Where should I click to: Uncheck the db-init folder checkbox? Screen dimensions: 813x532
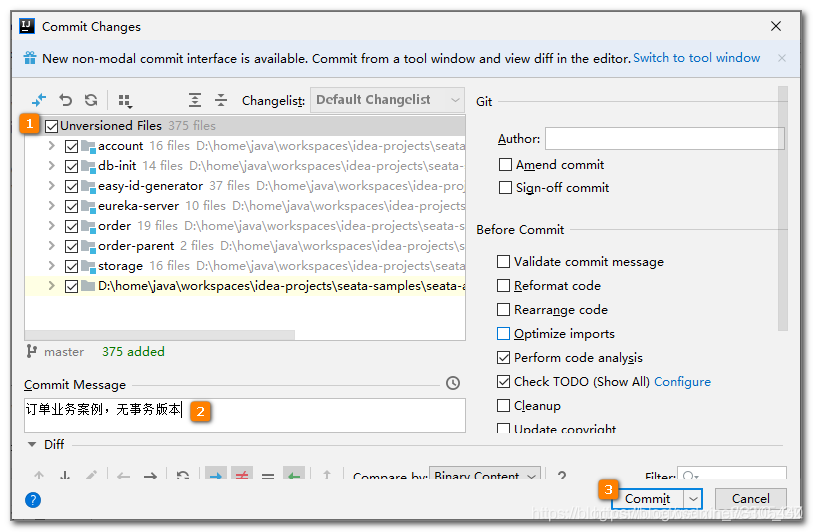(72, 166)
